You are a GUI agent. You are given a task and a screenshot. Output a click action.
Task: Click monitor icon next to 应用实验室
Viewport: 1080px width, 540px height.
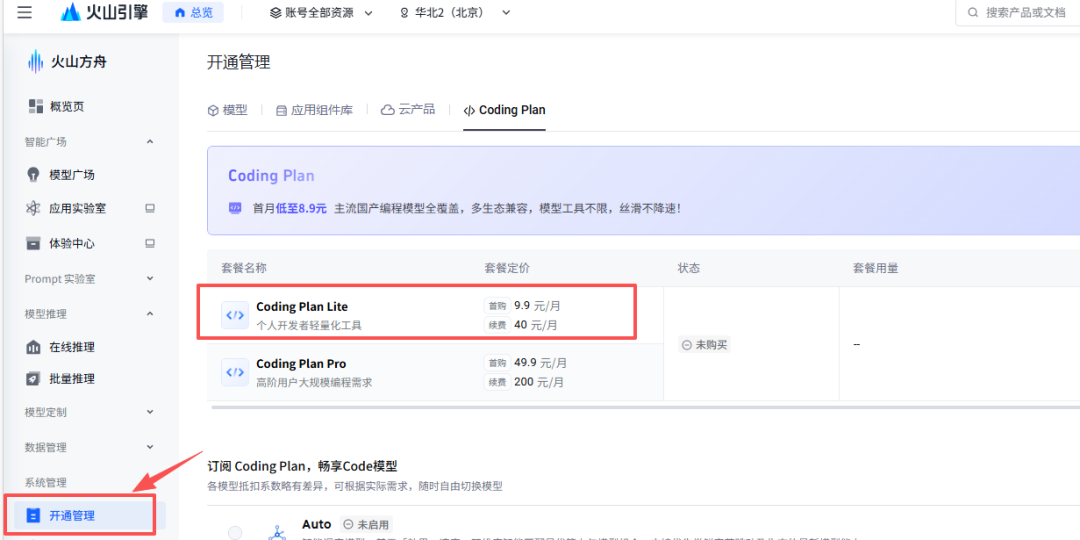150,208
